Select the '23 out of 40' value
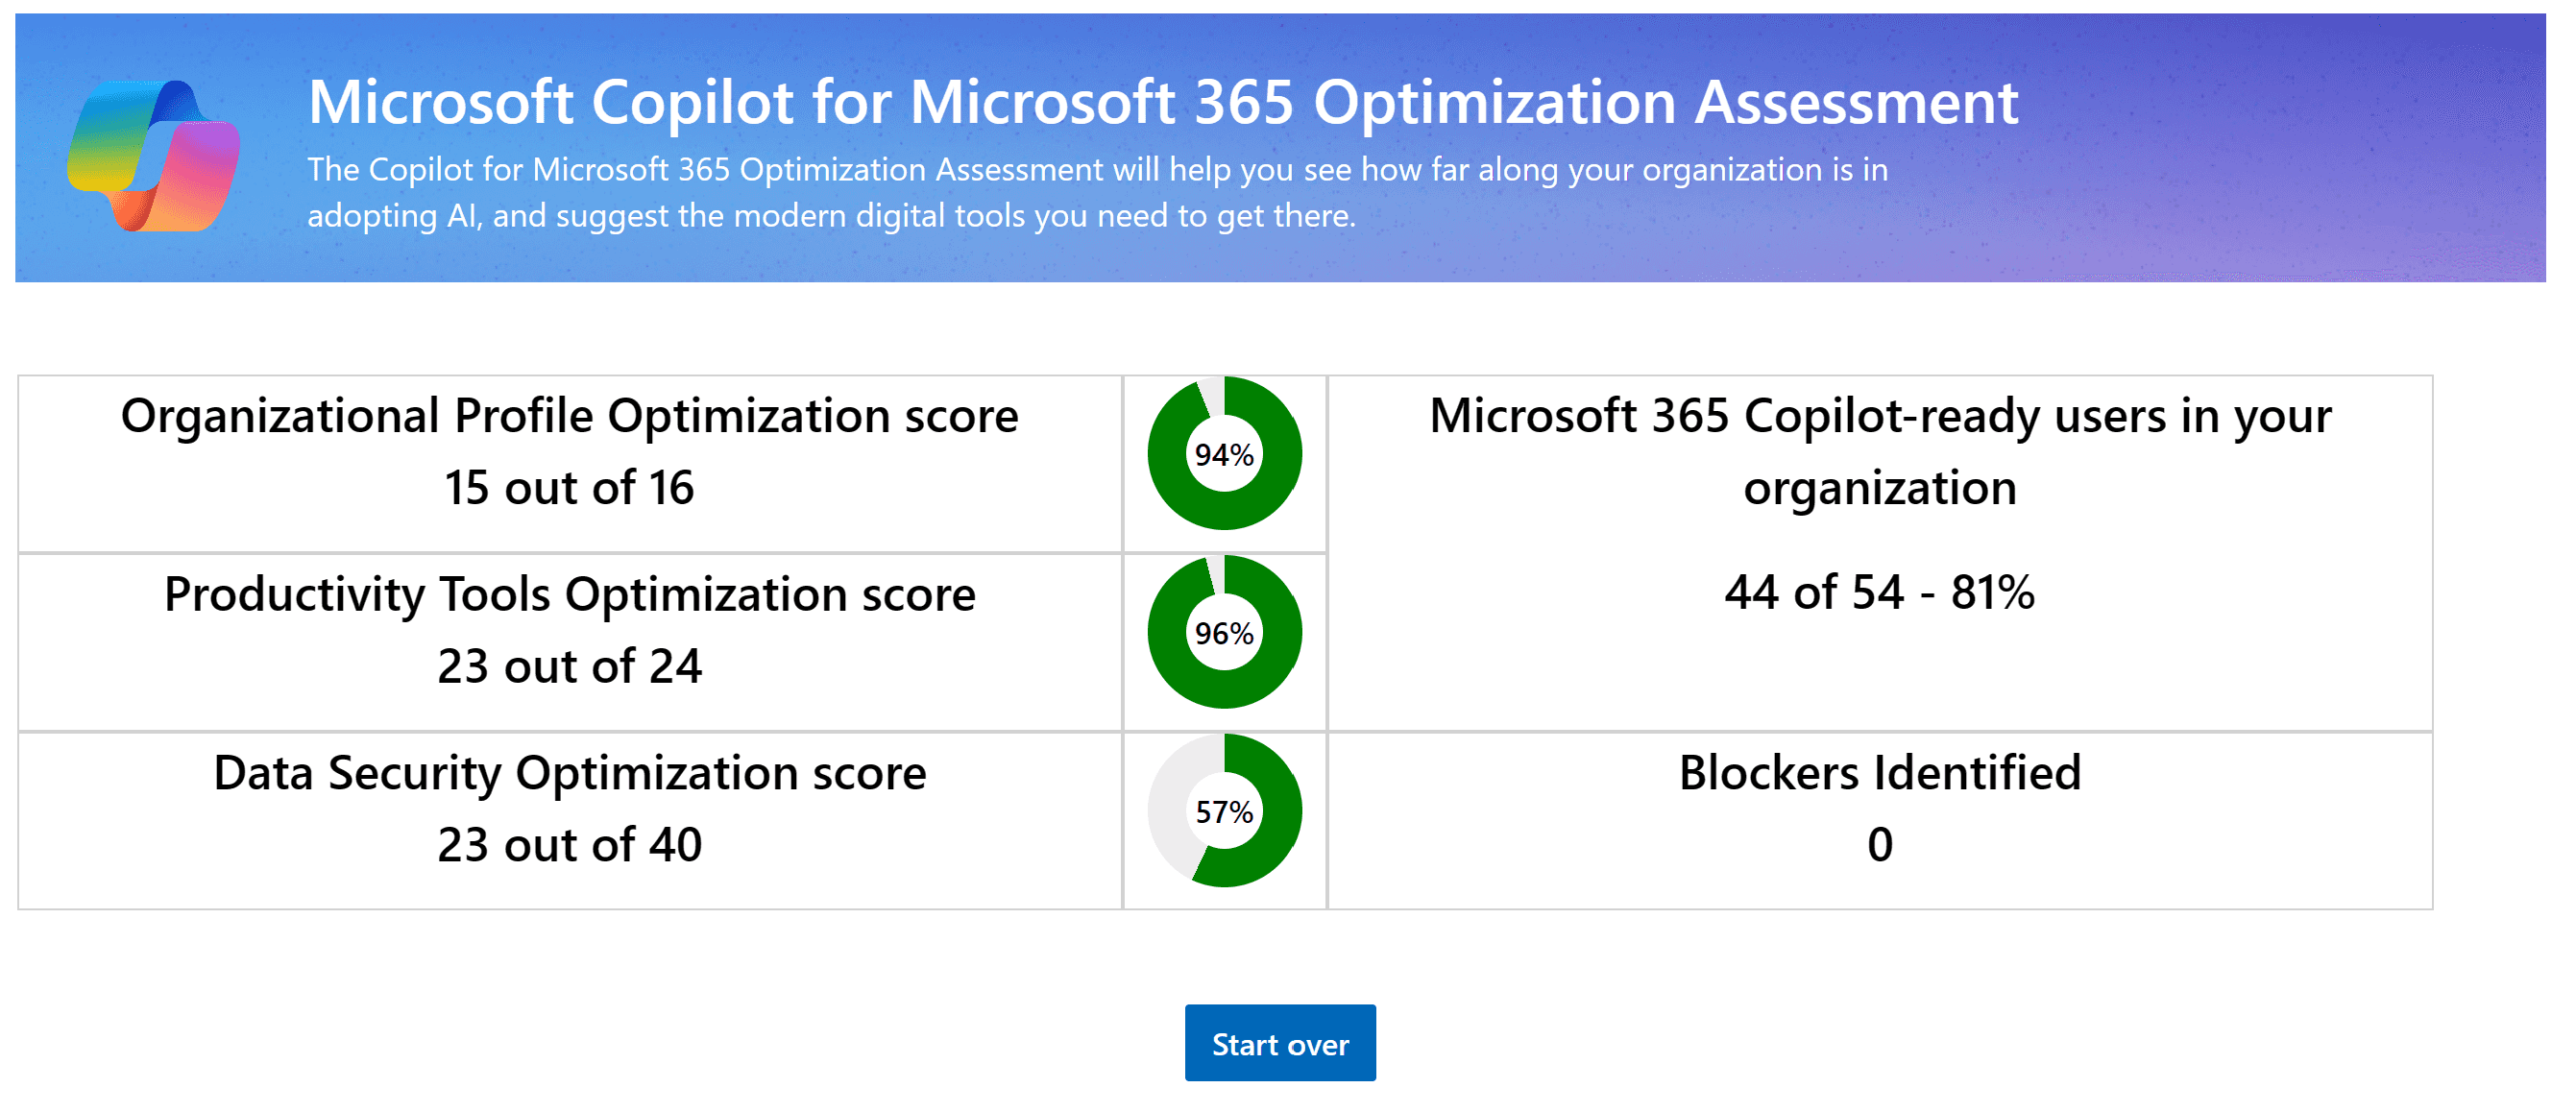This screenshot has width=2576, height=1112. 569,845
